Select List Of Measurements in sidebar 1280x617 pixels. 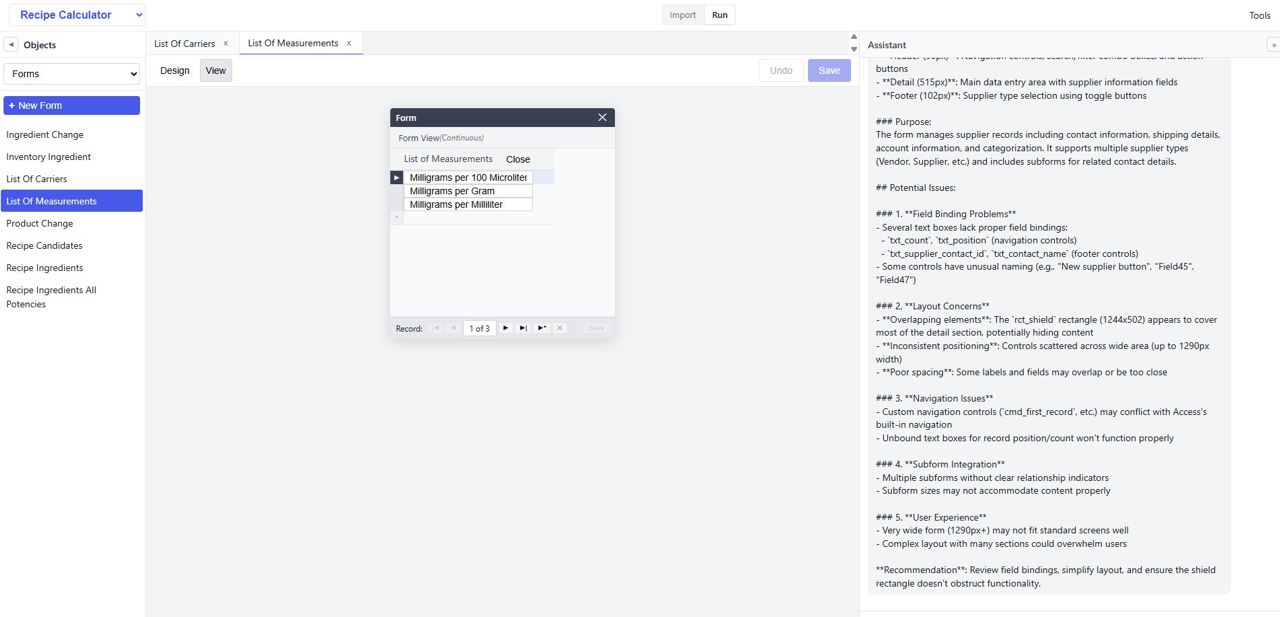pyautogui.click(x=72, y=201)
